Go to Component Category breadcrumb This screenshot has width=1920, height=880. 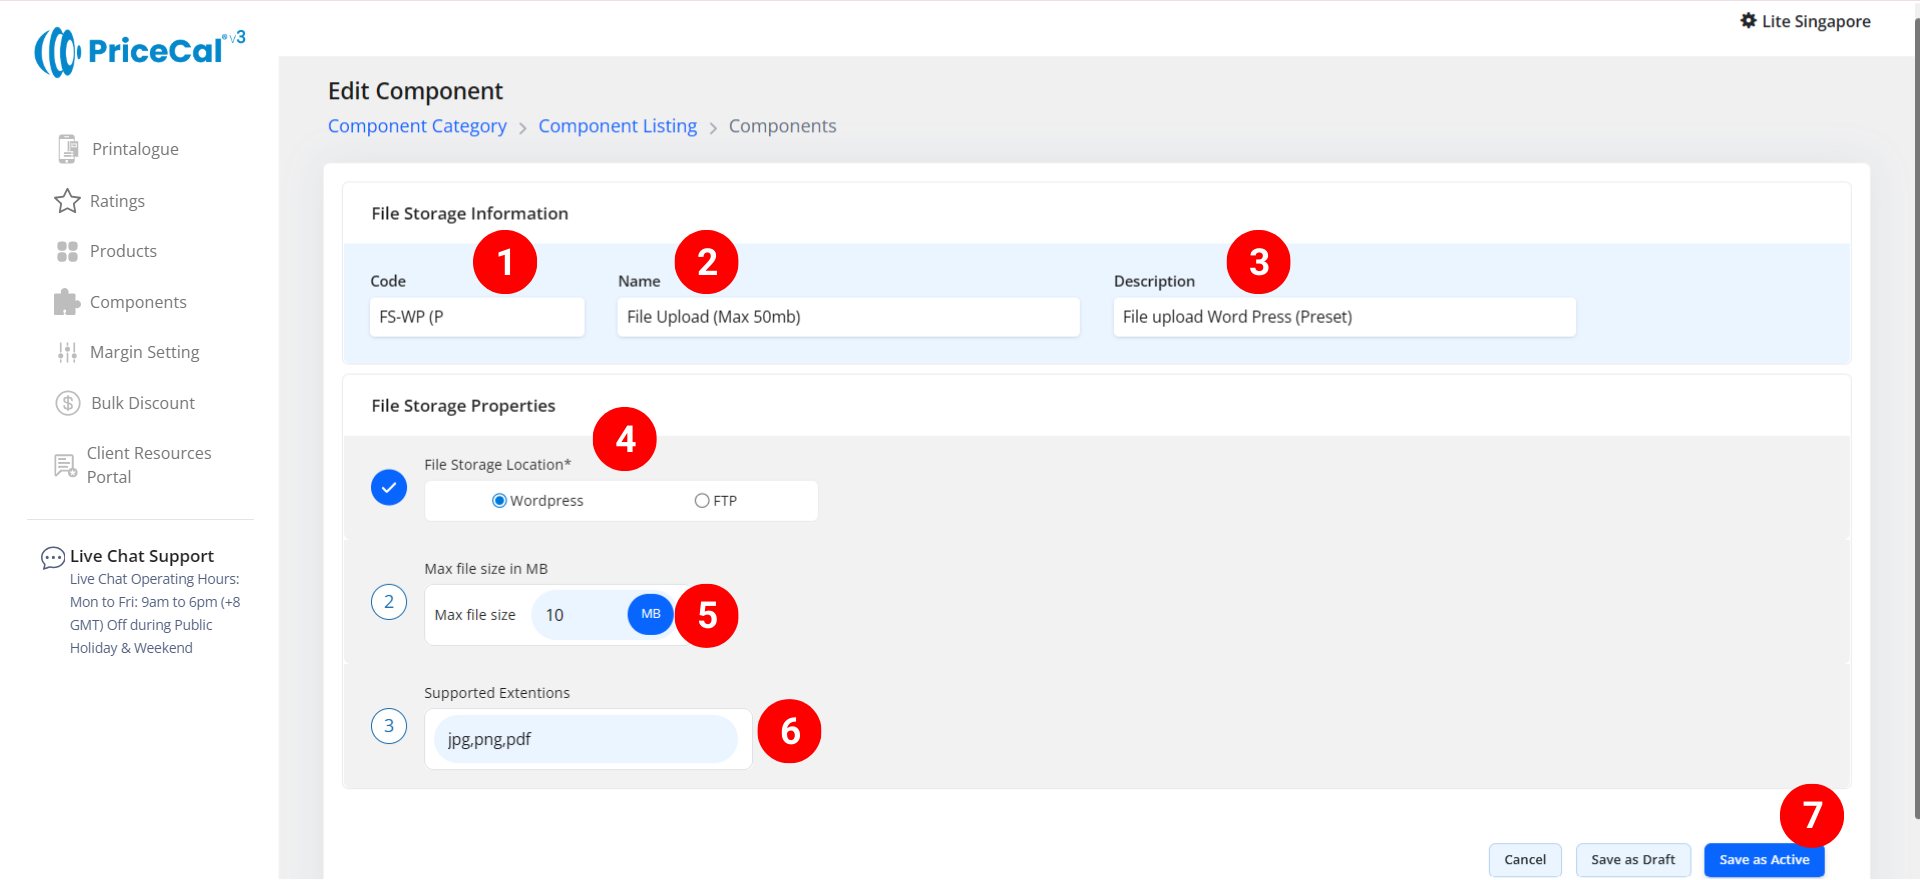417,126
